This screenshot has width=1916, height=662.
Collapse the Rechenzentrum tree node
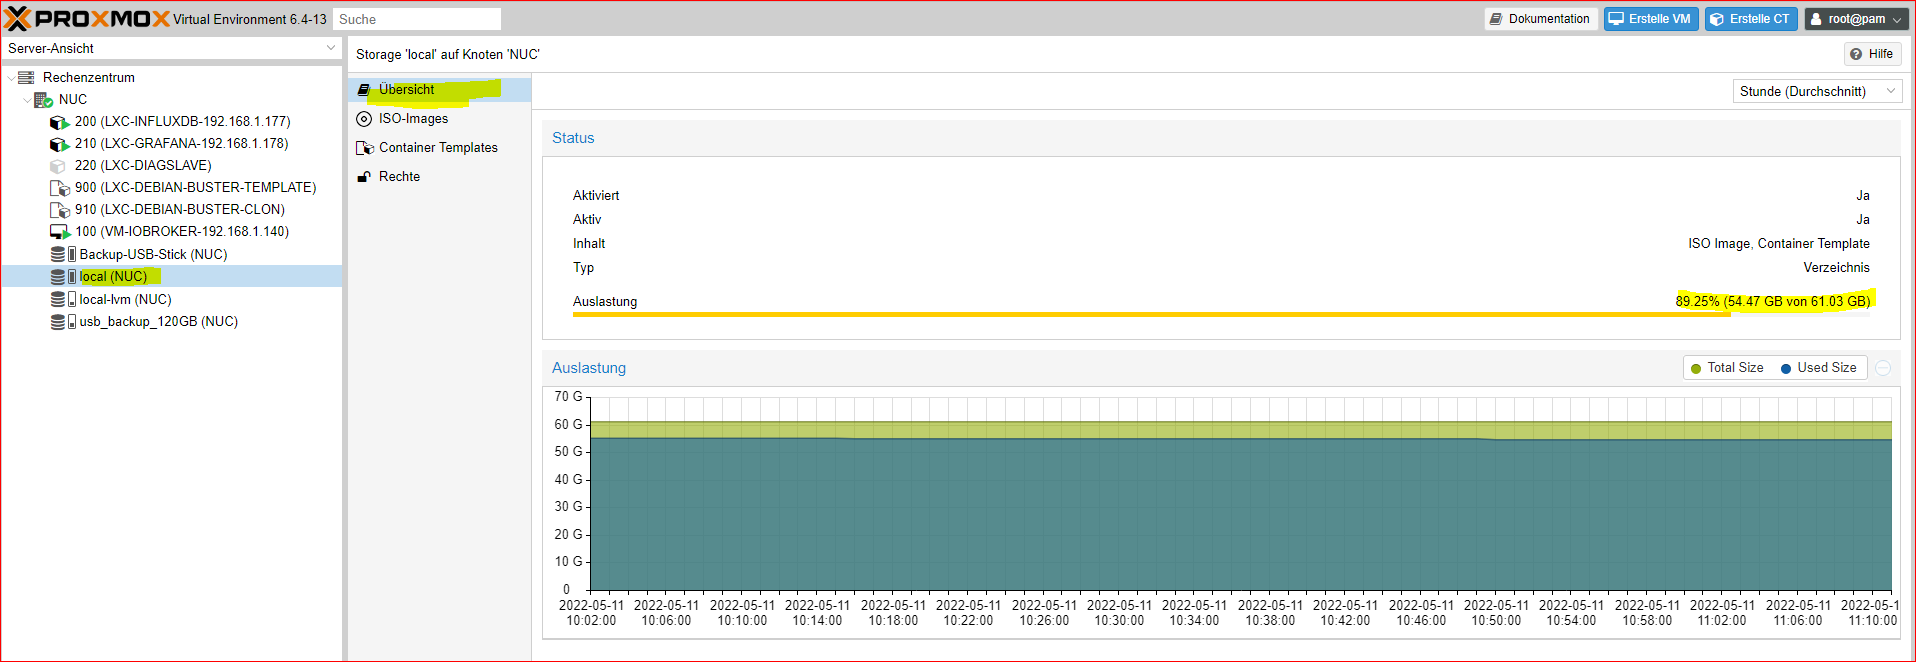coord(11,78)
